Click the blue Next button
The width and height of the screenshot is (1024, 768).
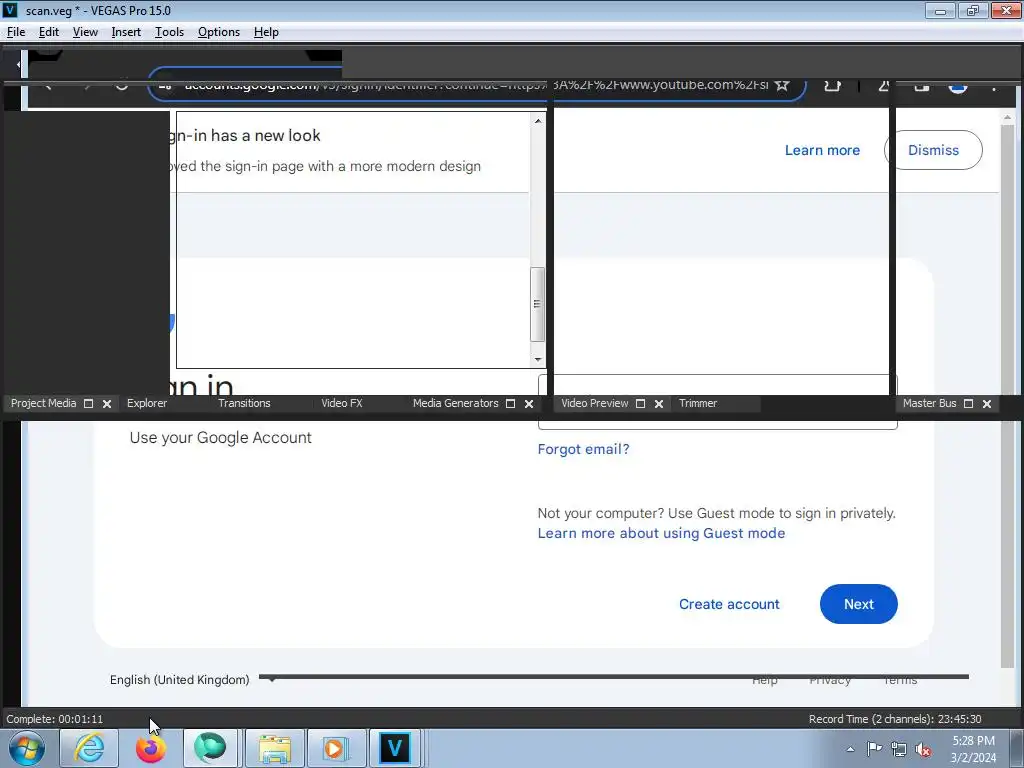(858, 604)
